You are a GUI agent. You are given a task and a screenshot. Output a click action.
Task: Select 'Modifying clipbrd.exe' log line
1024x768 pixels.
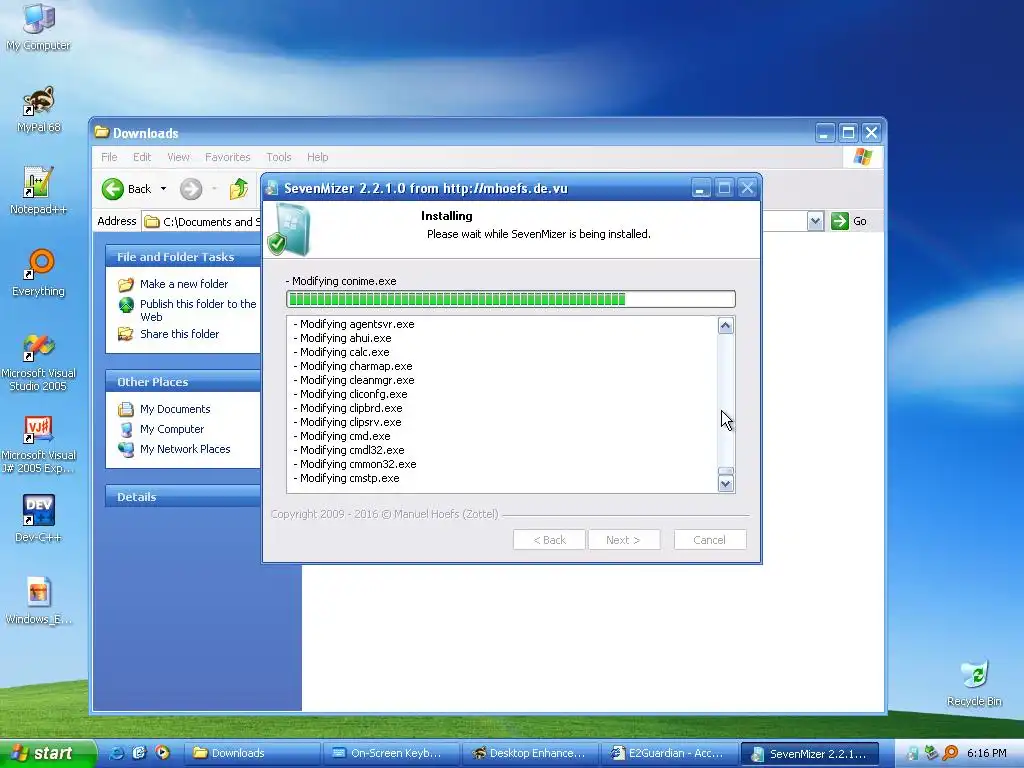[347, 408]
